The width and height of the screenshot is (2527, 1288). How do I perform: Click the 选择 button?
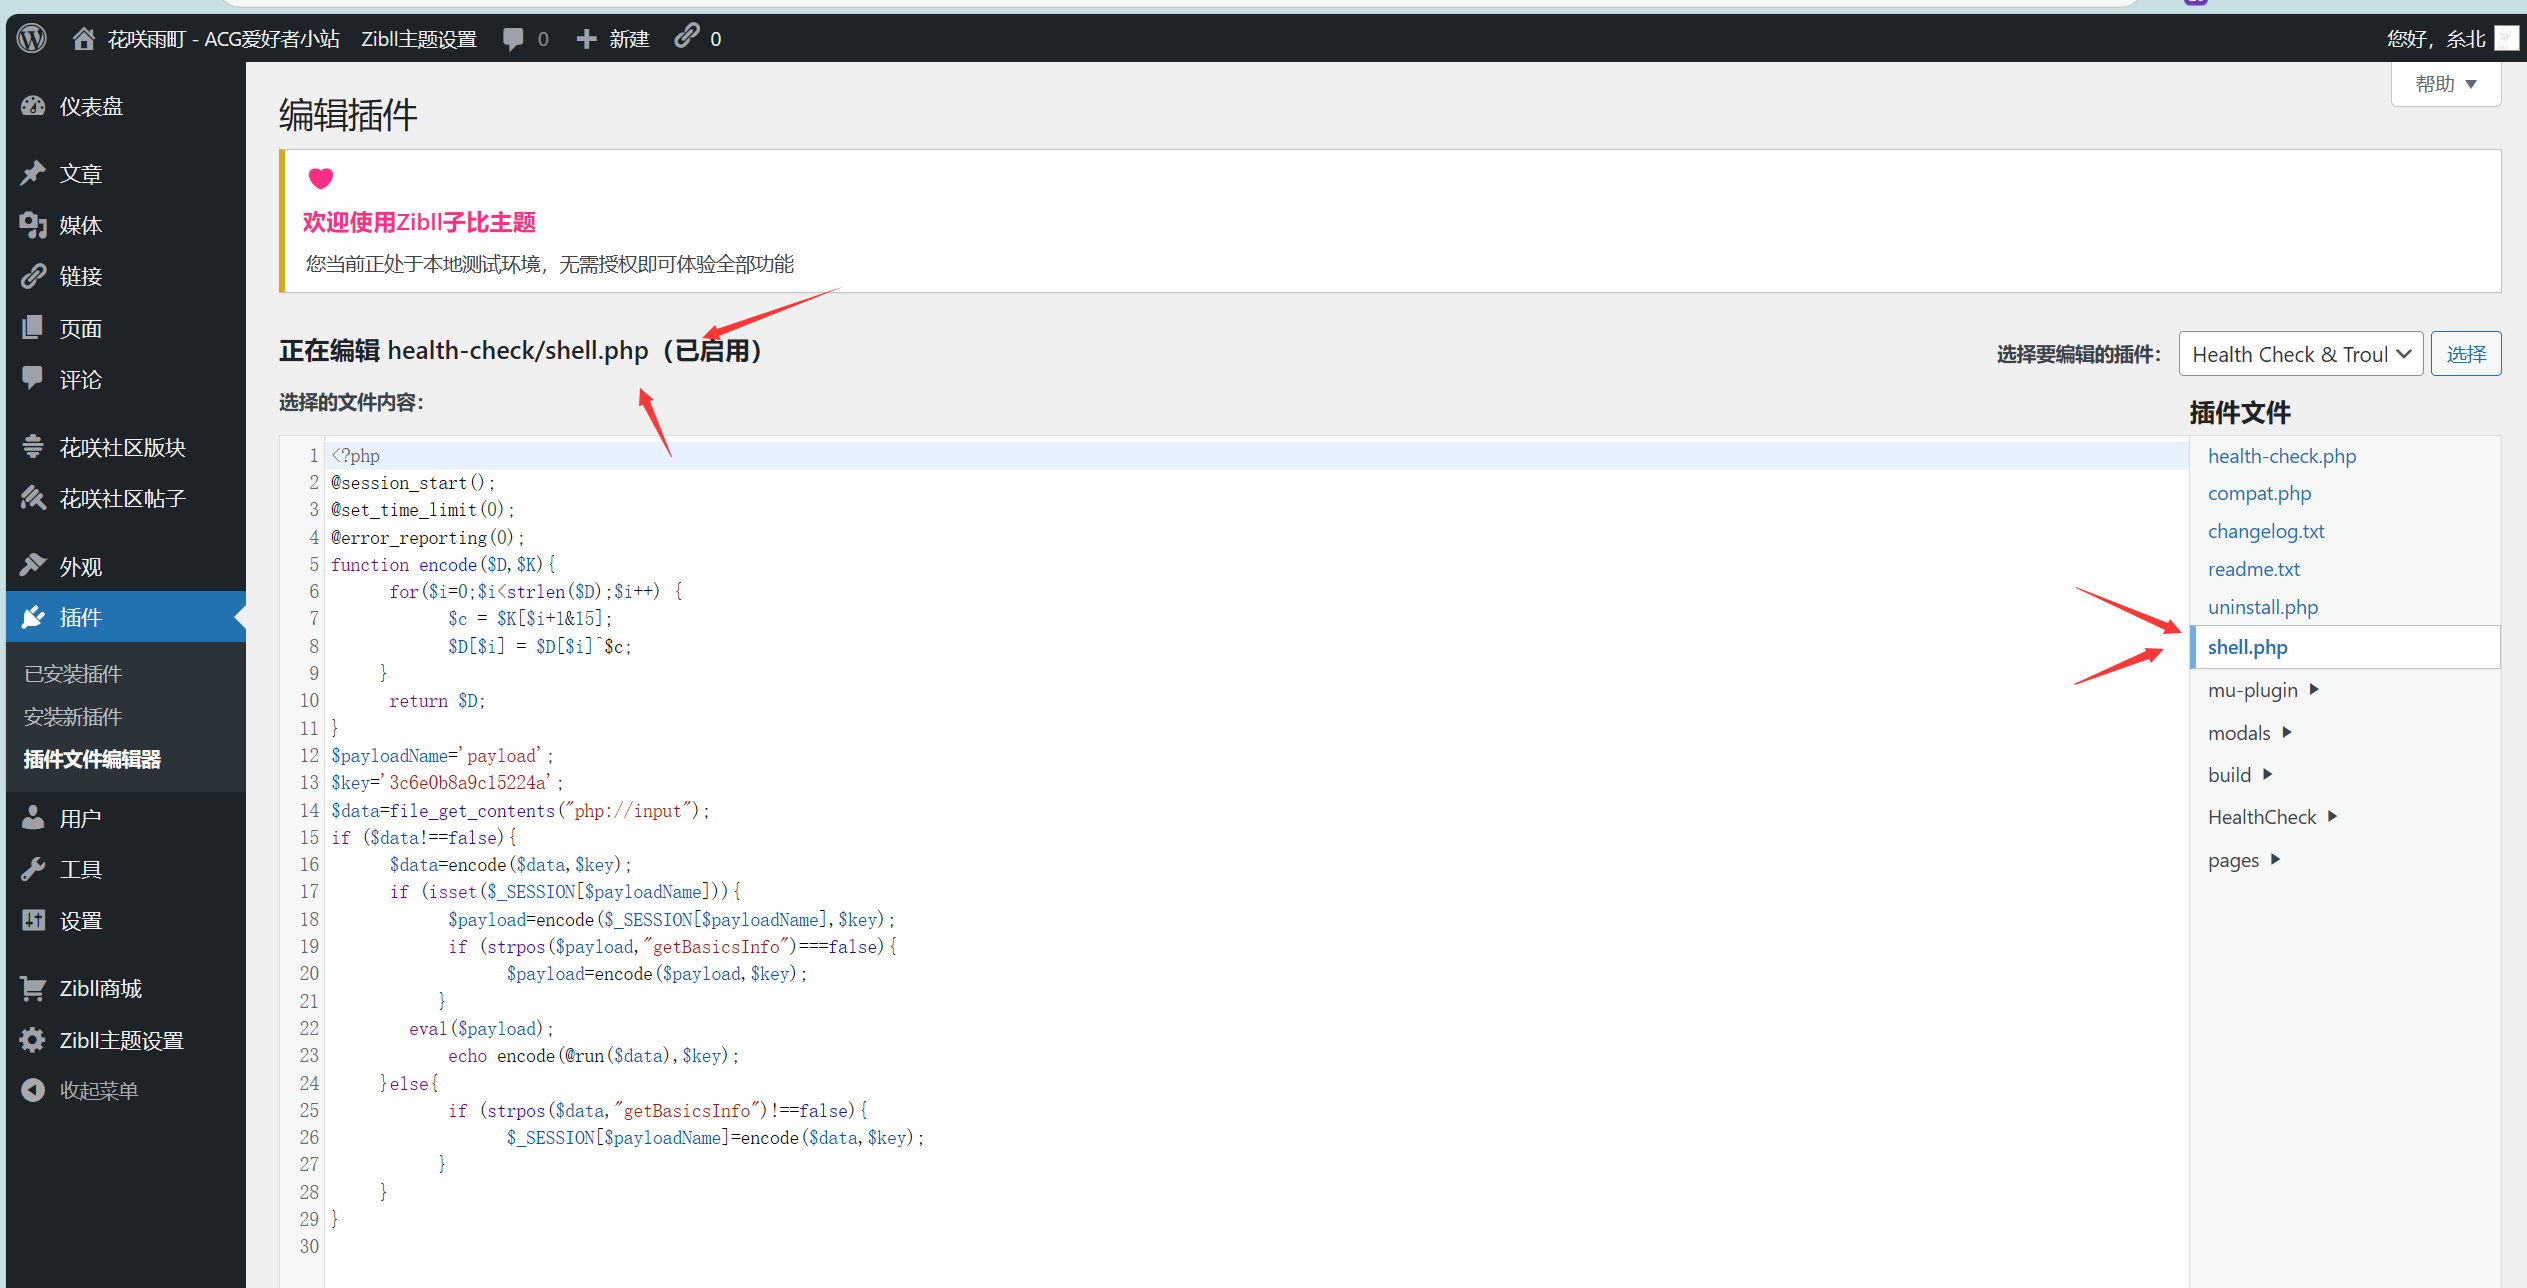2465,354
